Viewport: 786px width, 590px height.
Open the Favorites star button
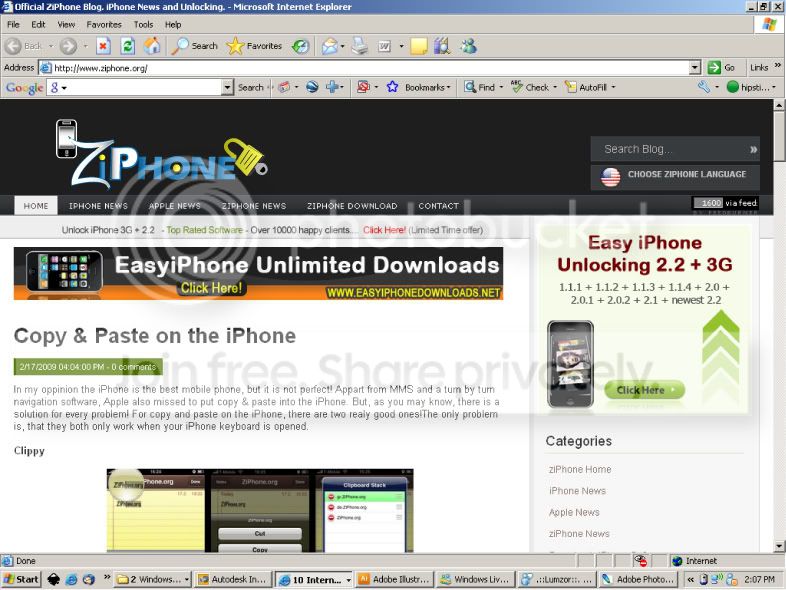pyautogui.click(x=254, y=46)
